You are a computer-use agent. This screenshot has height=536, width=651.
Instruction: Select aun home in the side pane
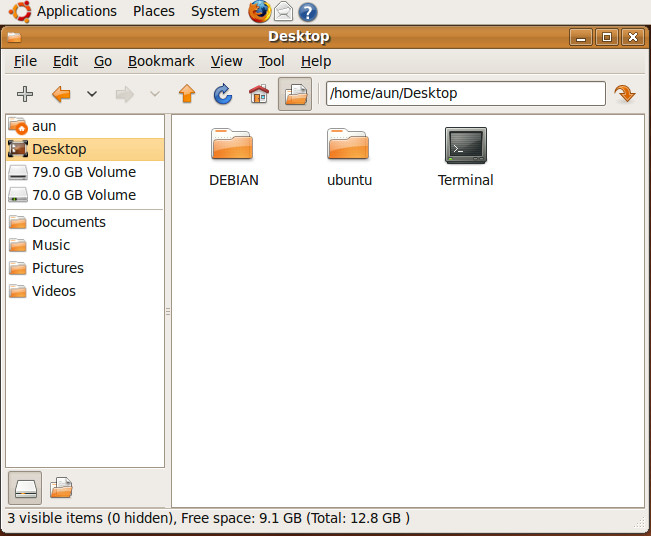(x=85, y=126)
